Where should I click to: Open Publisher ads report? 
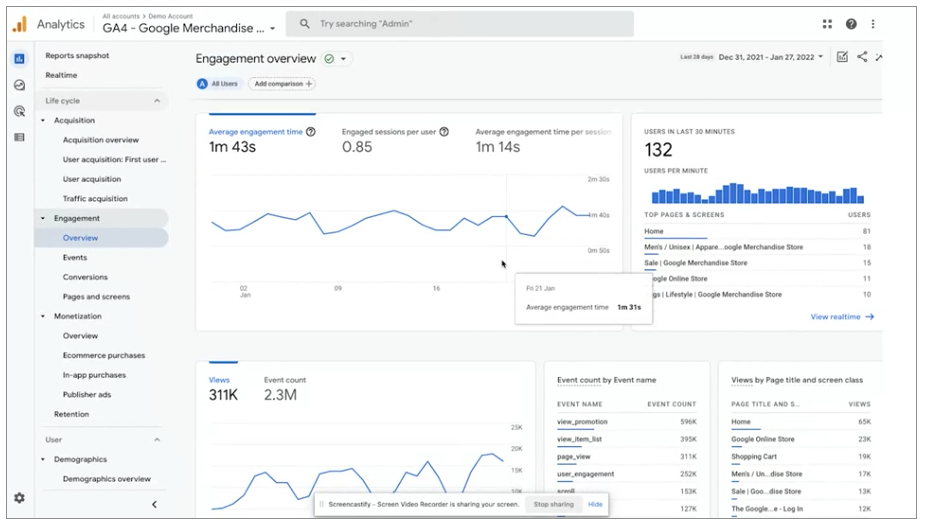[87, 395]
